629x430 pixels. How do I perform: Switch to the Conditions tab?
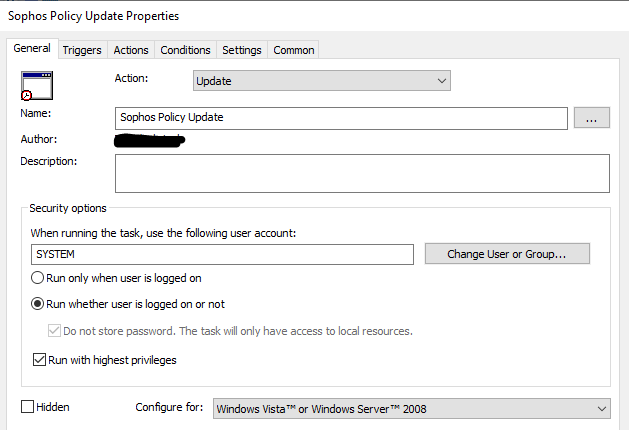tap(185, 50)
